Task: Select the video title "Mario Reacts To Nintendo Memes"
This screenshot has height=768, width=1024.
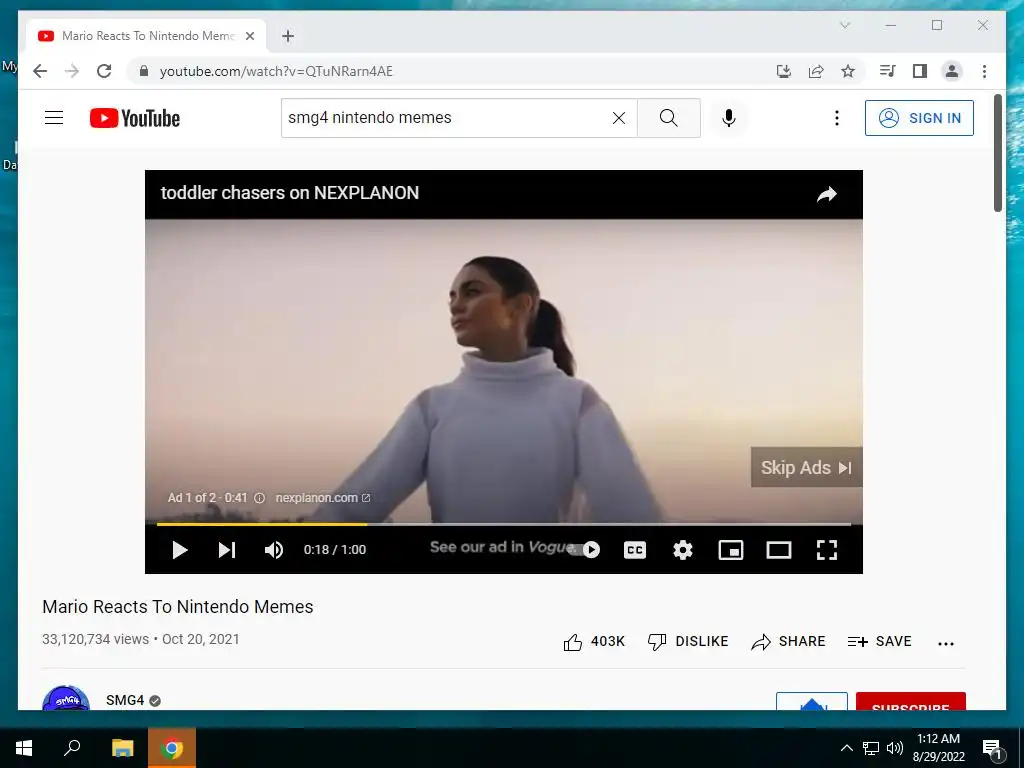Action: (x=178, y=607)
